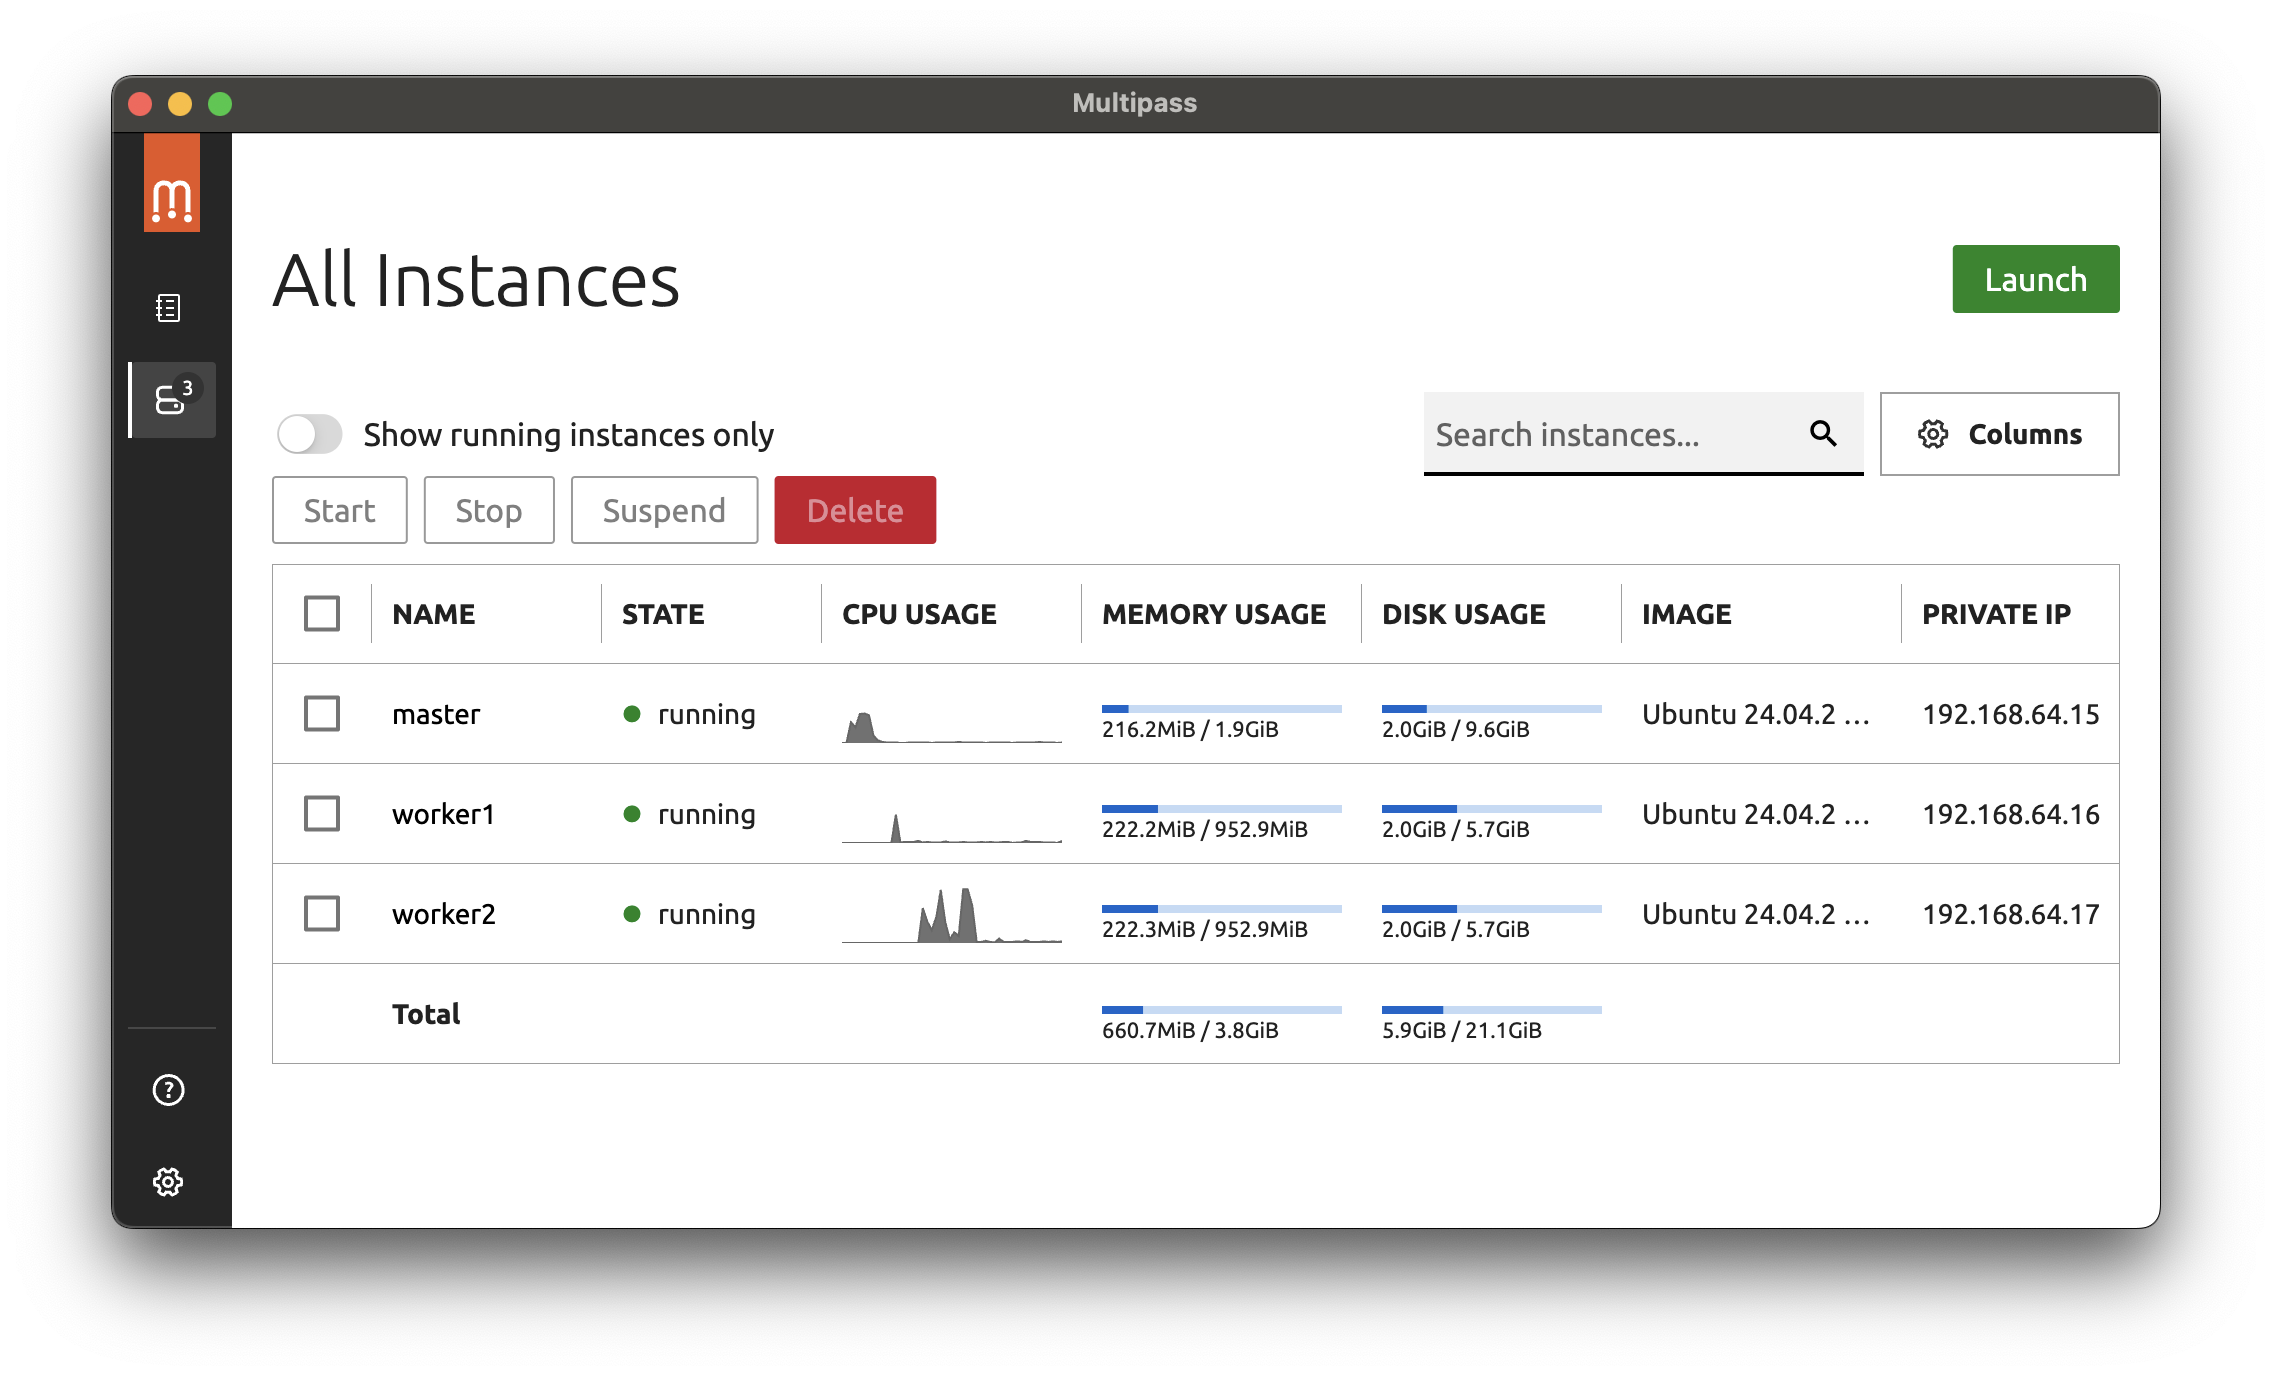Open the help question mark icon

coord(168,1090)
